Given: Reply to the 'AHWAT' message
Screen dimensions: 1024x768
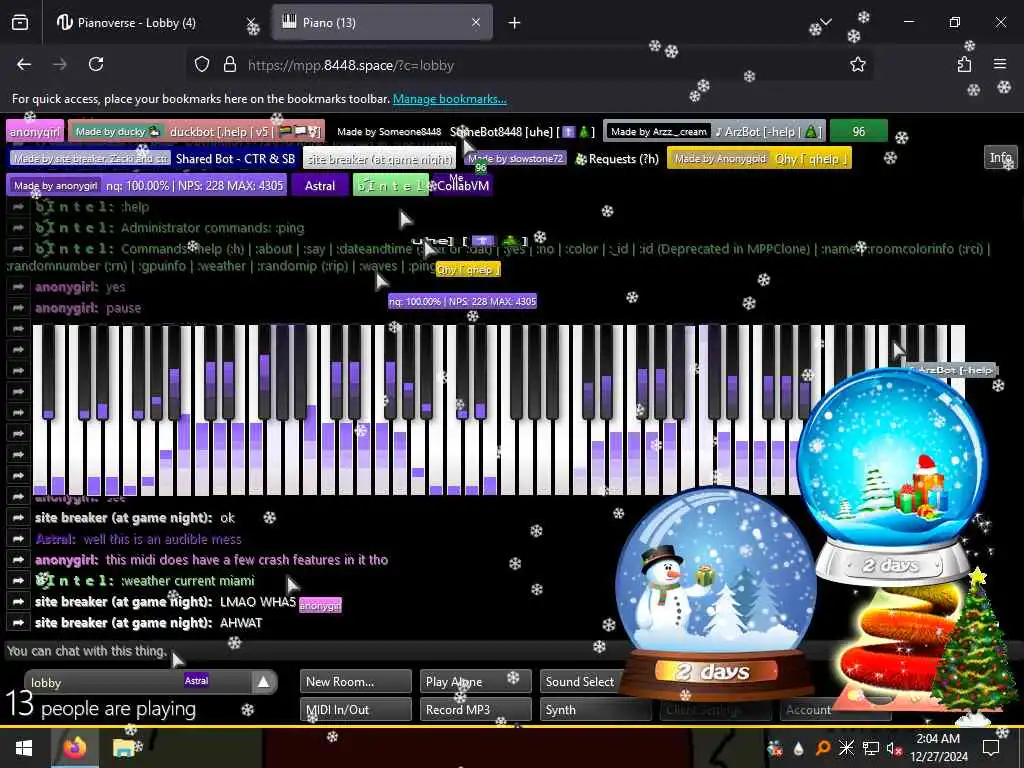Looking at the screenshot, I should [18, 622].
